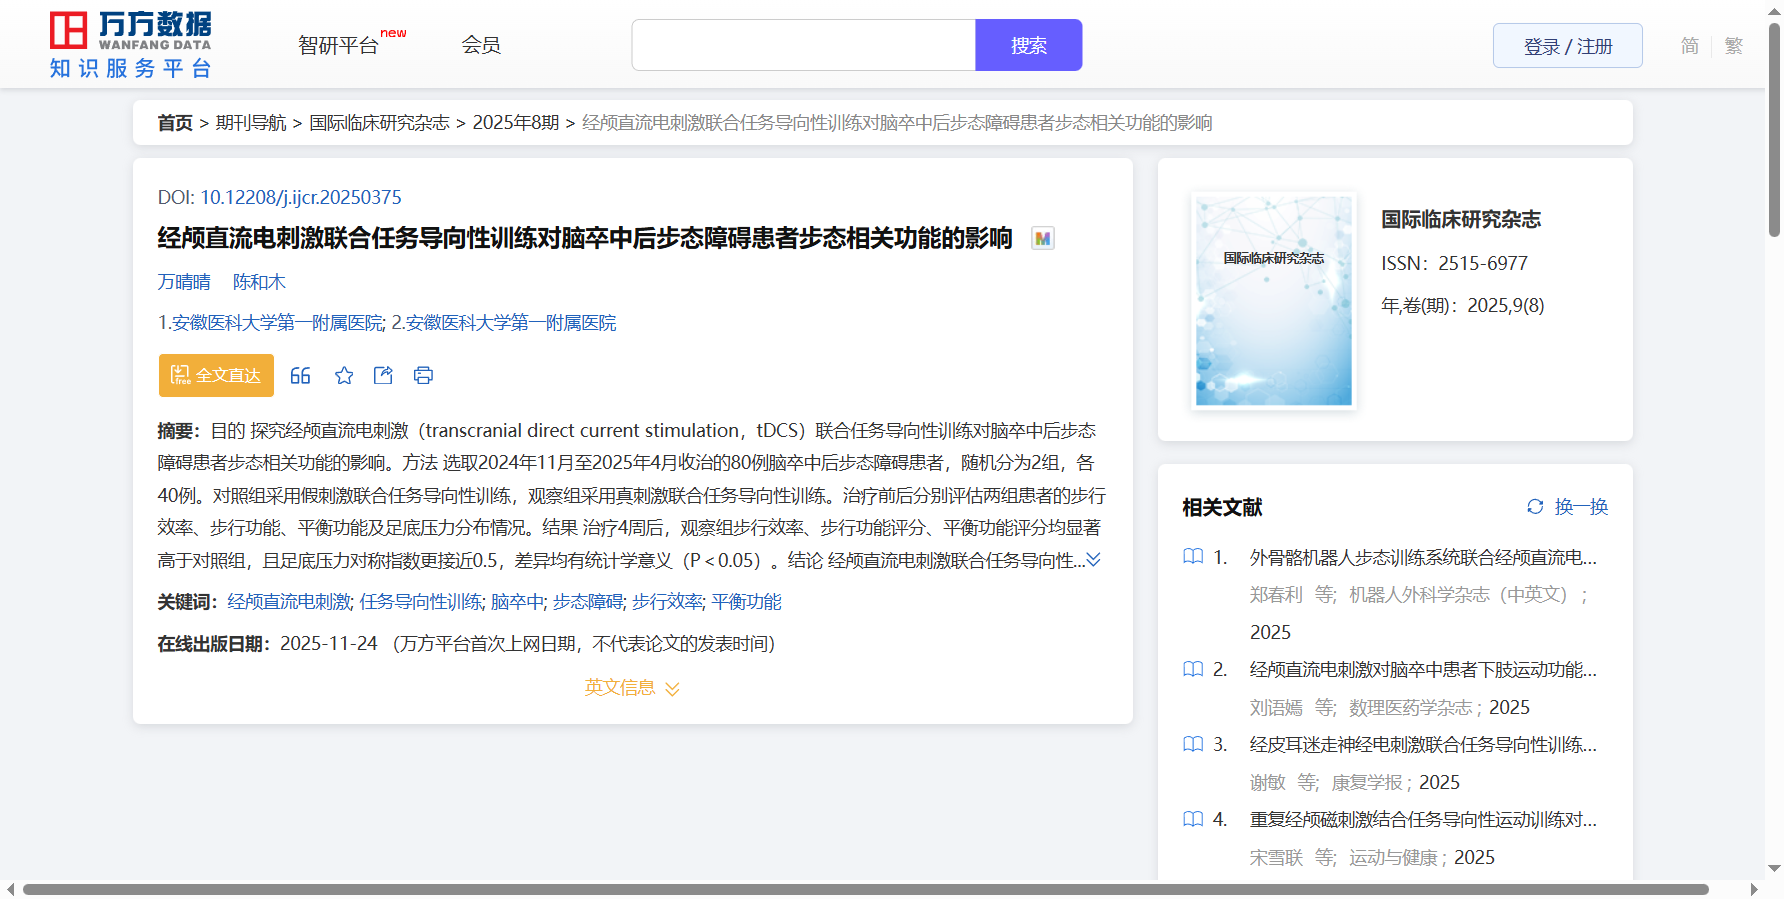Open the 智研平台 menu item

(x=339, y=46)
